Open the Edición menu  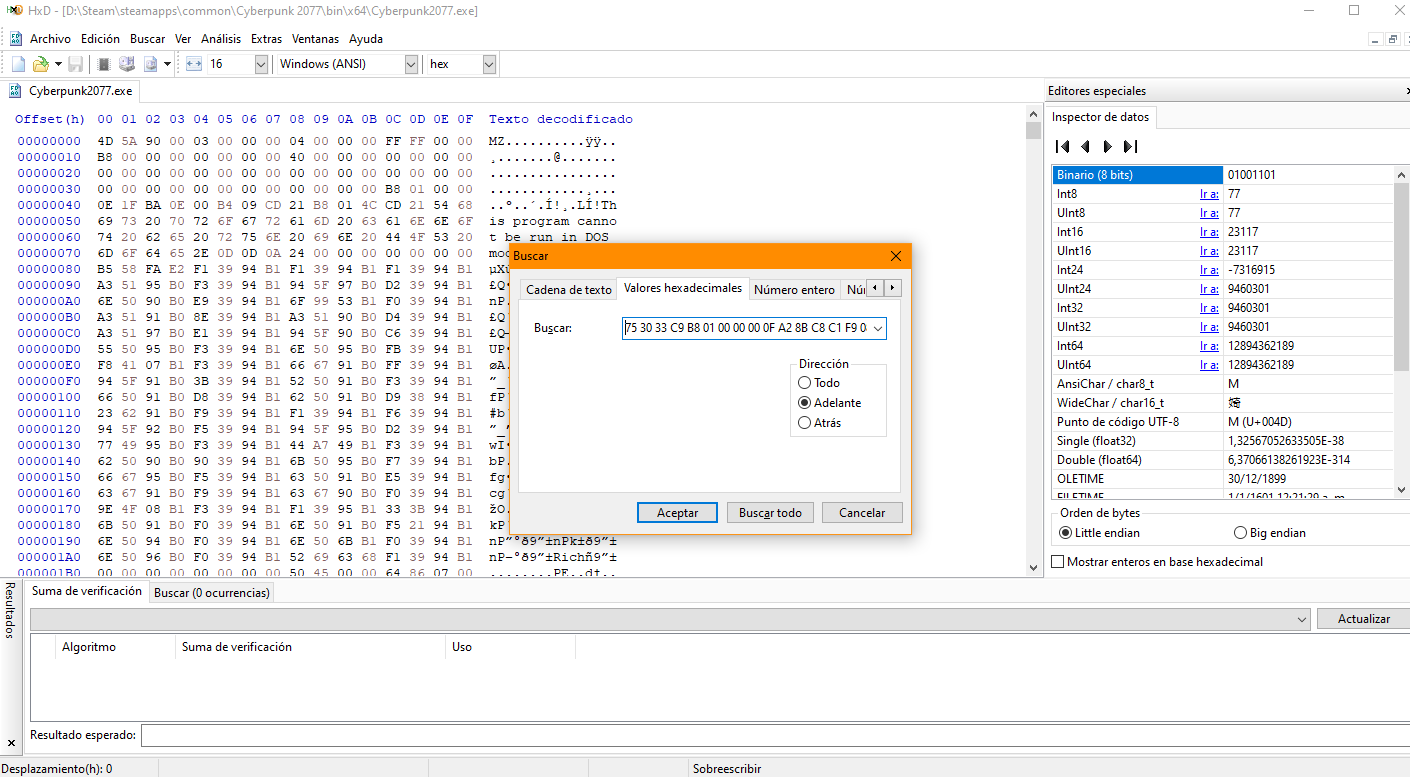tap(100, 39)
